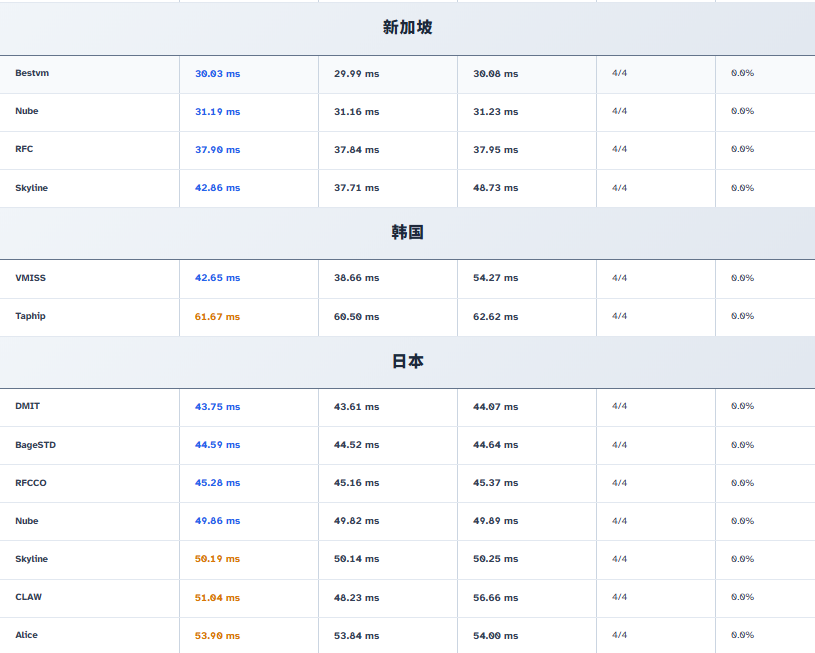
Task: Click the 31.16 ms minimum latency value
Action: 356,112
